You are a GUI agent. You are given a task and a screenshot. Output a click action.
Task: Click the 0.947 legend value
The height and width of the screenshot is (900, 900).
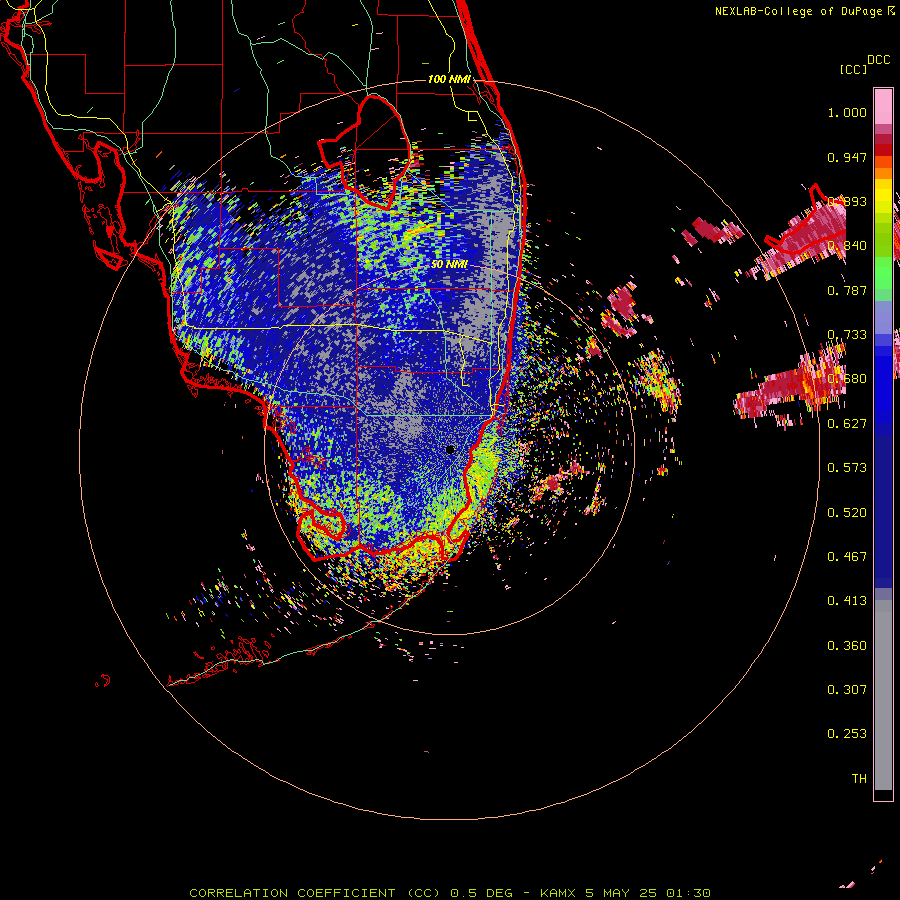[847, 157]
